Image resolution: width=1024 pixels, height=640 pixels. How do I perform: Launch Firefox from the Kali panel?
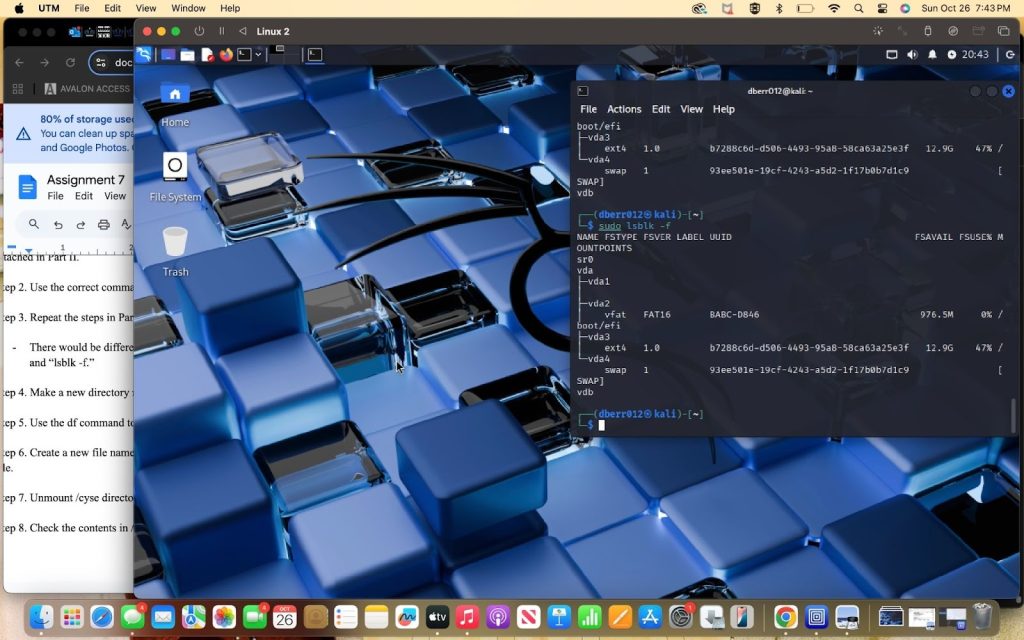pyautogui.click(x=226, y=54)
